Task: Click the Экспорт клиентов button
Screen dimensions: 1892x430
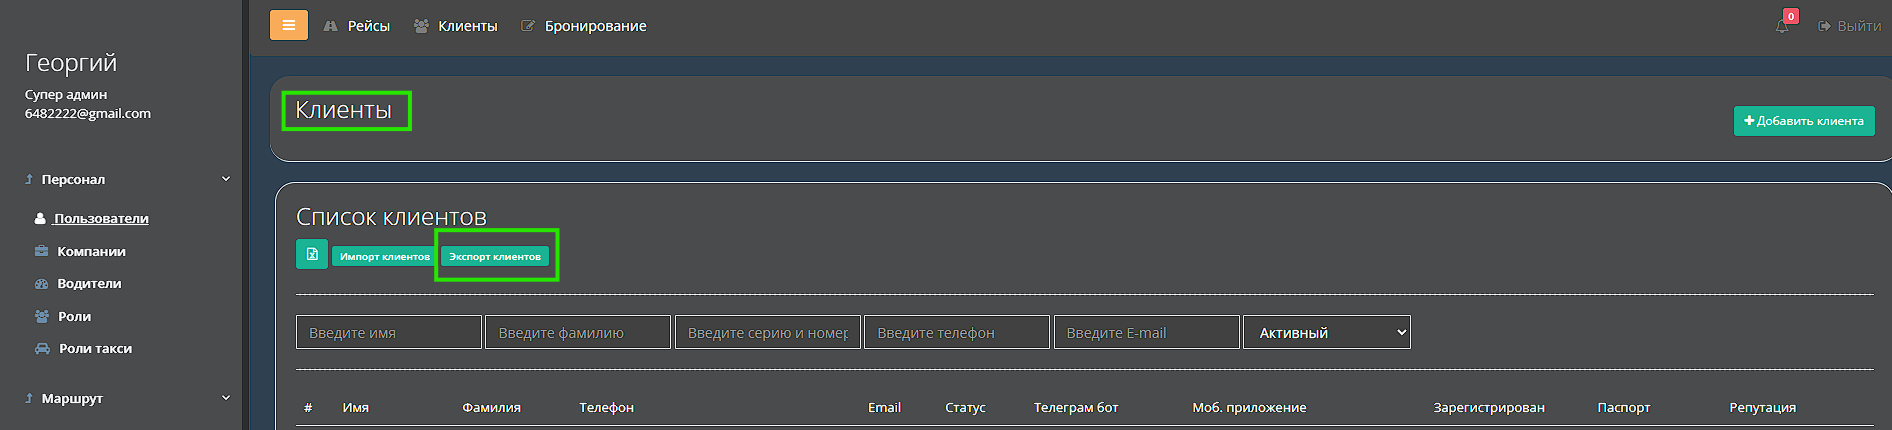Action: point(495,257)
